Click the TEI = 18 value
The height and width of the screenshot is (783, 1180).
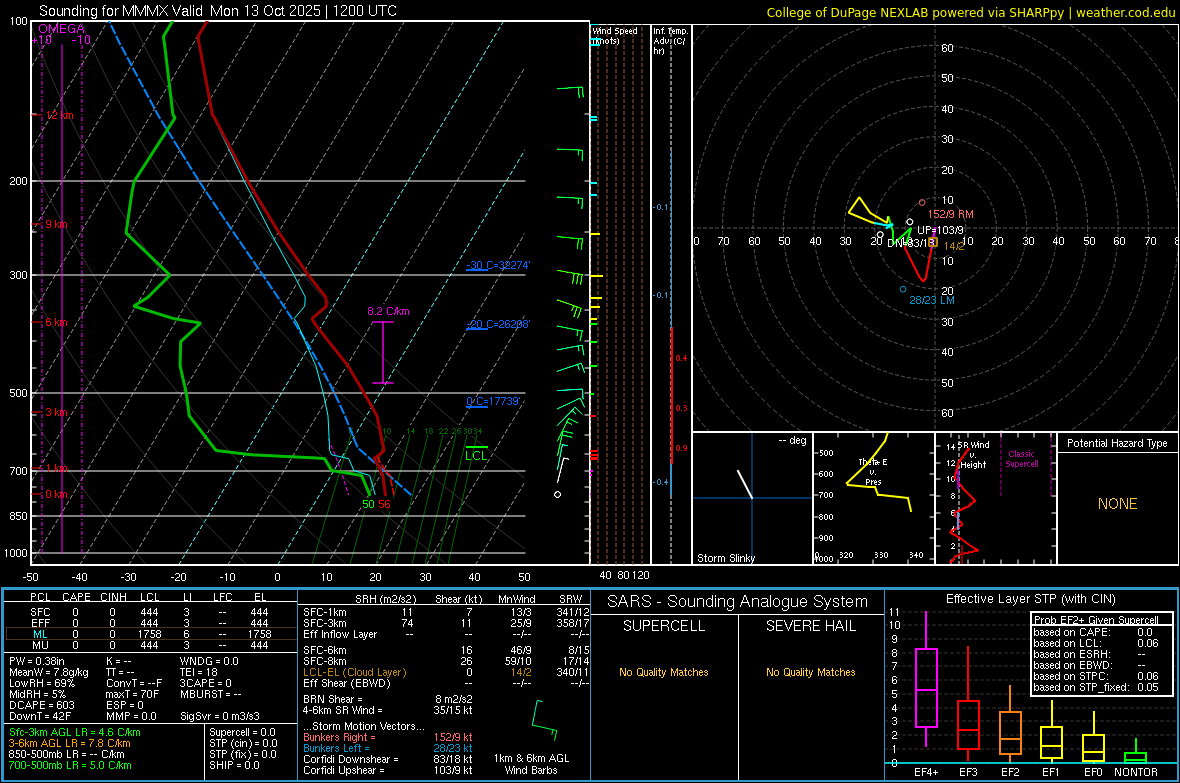(x=199, y=672)
